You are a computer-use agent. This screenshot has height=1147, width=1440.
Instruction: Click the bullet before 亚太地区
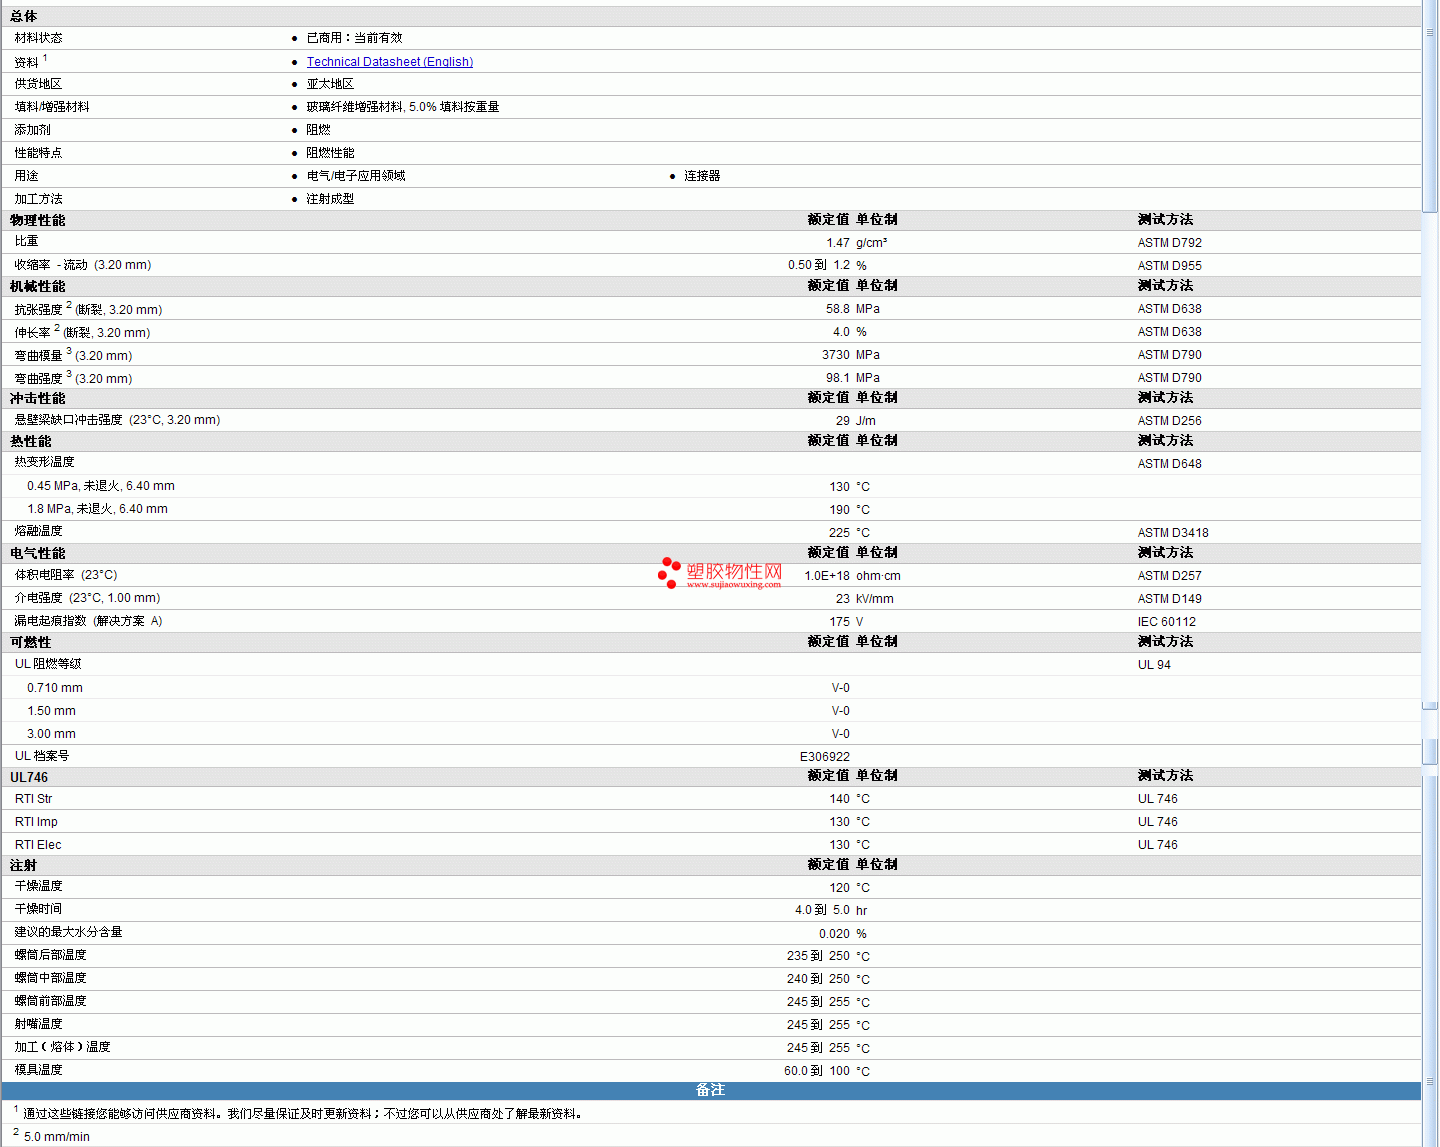(294, 85)
